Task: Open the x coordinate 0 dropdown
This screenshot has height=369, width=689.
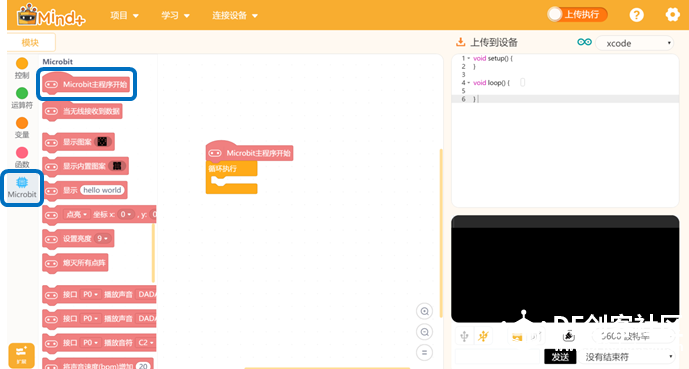Action: coord(126,214)
